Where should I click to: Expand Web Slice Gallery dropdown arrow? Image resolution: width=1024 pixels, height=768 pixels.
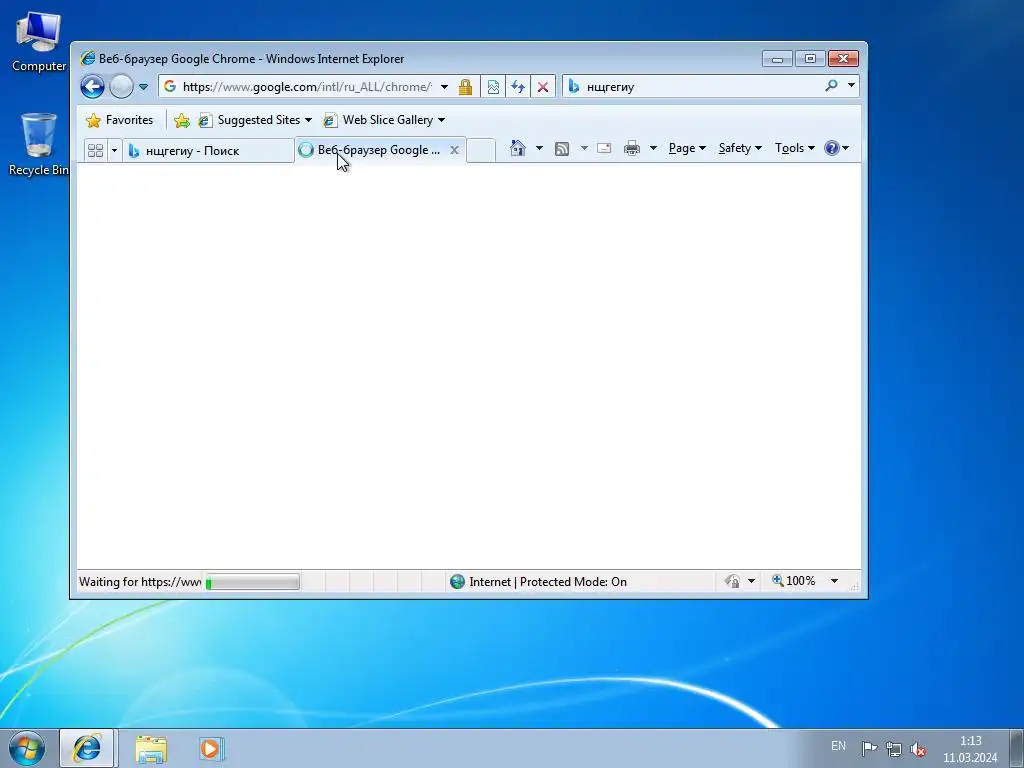tap(441, 120)
